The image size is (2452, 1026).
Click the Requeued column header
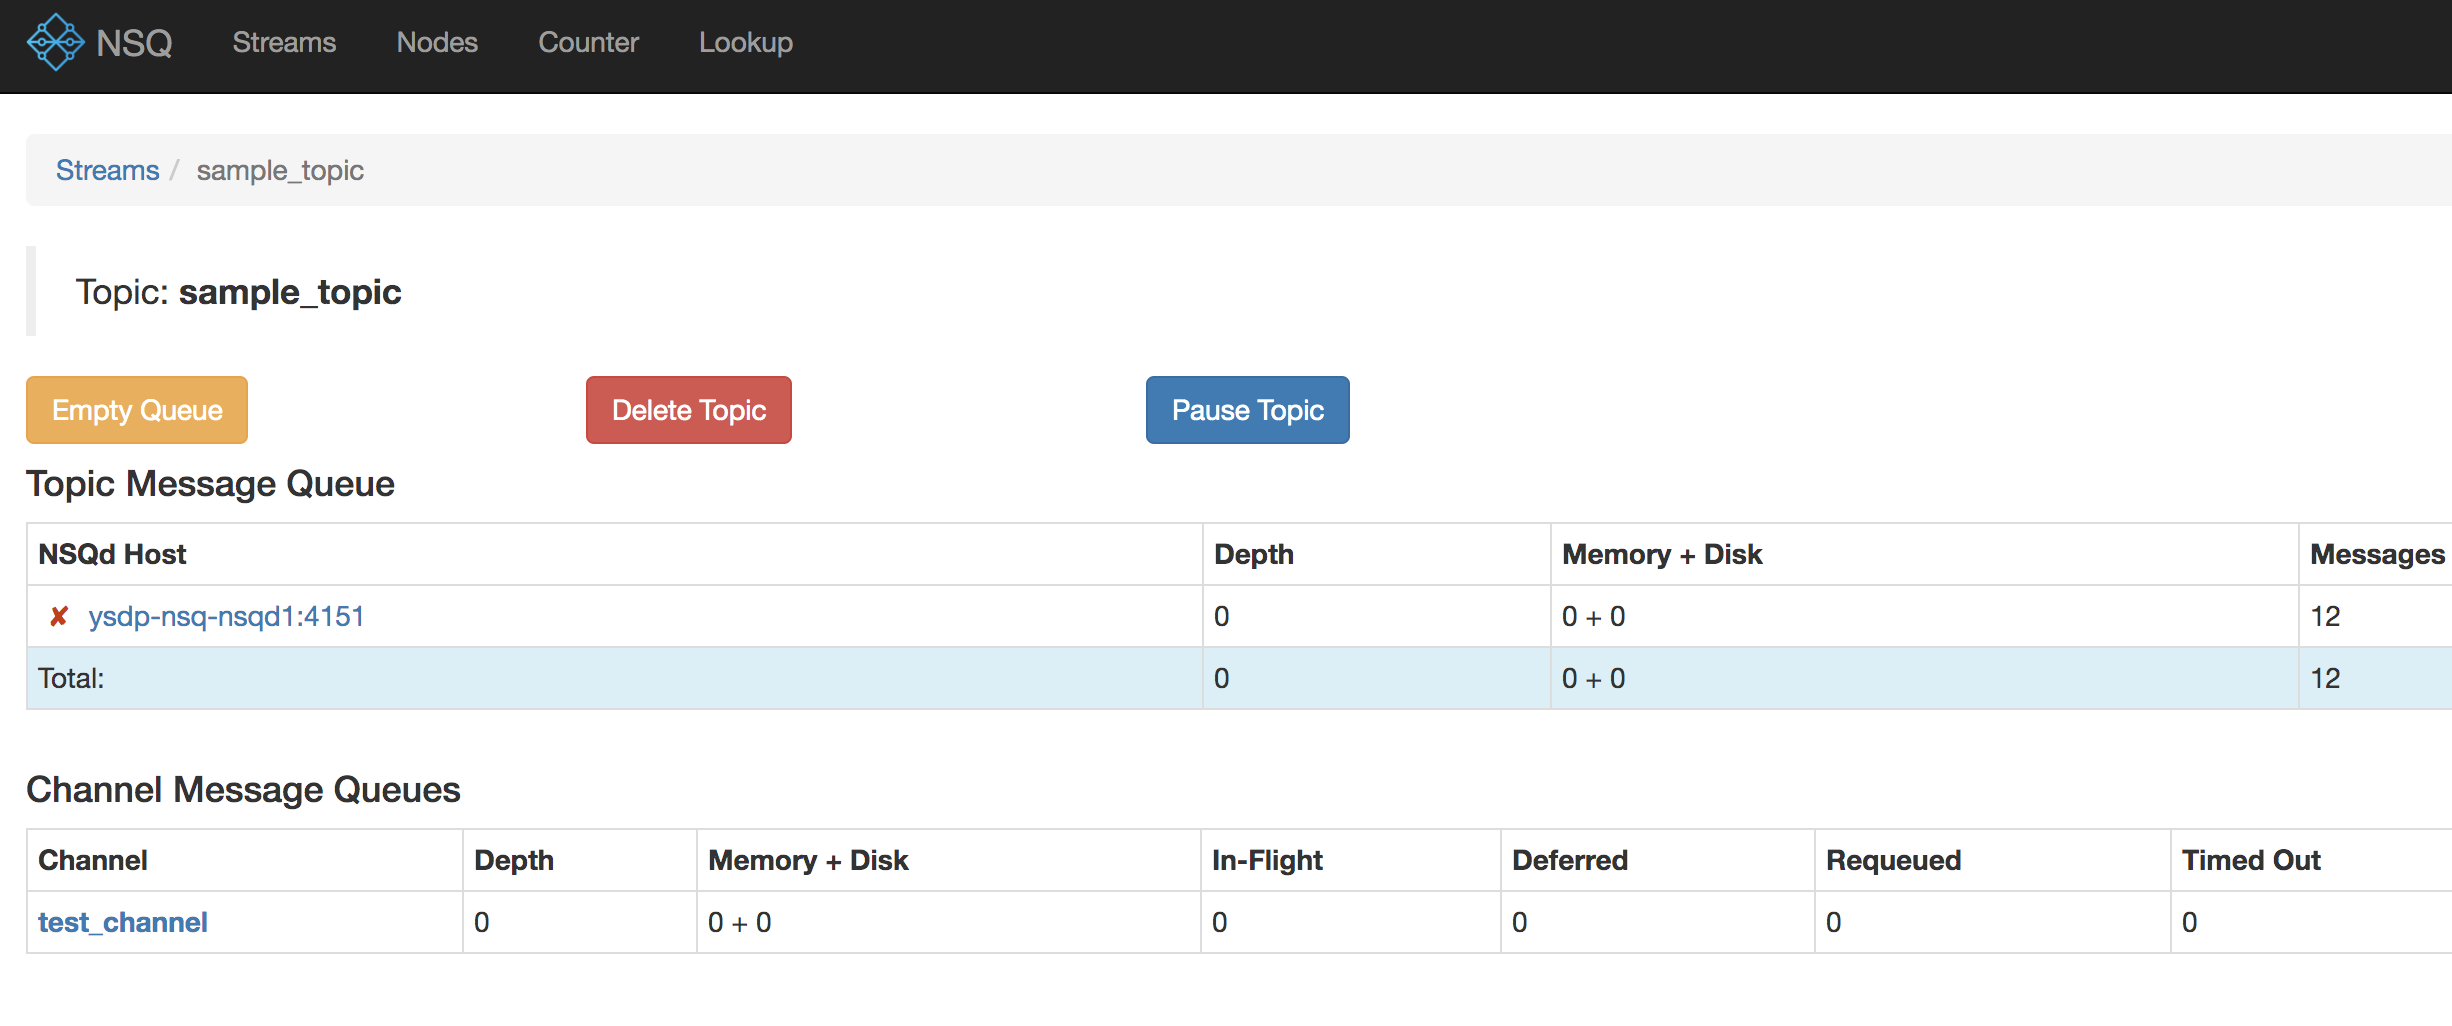click(1894, 860)
